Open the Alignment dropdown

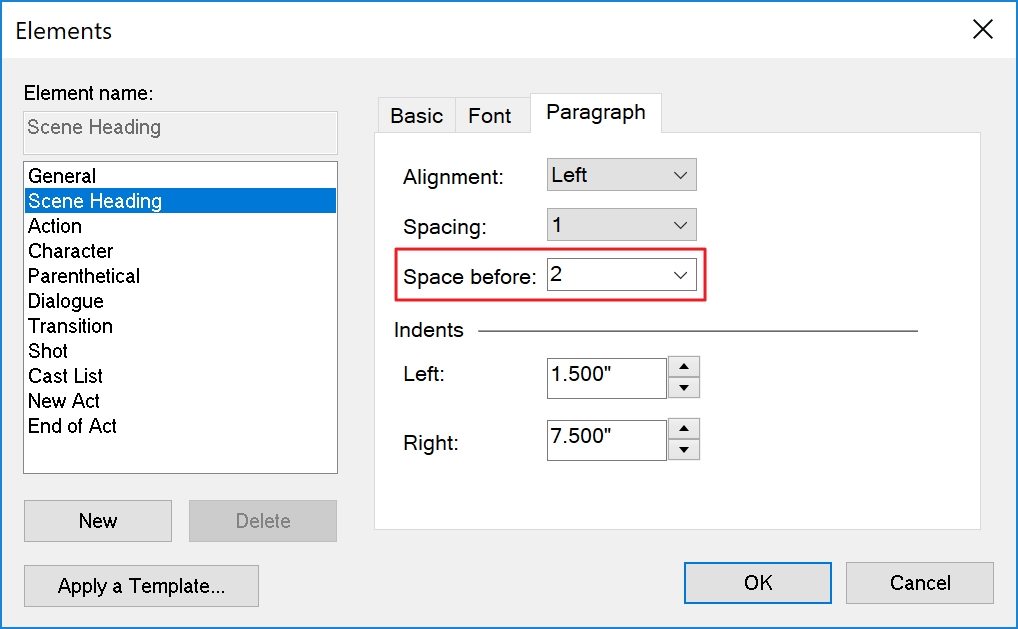(x=621, y=175)
